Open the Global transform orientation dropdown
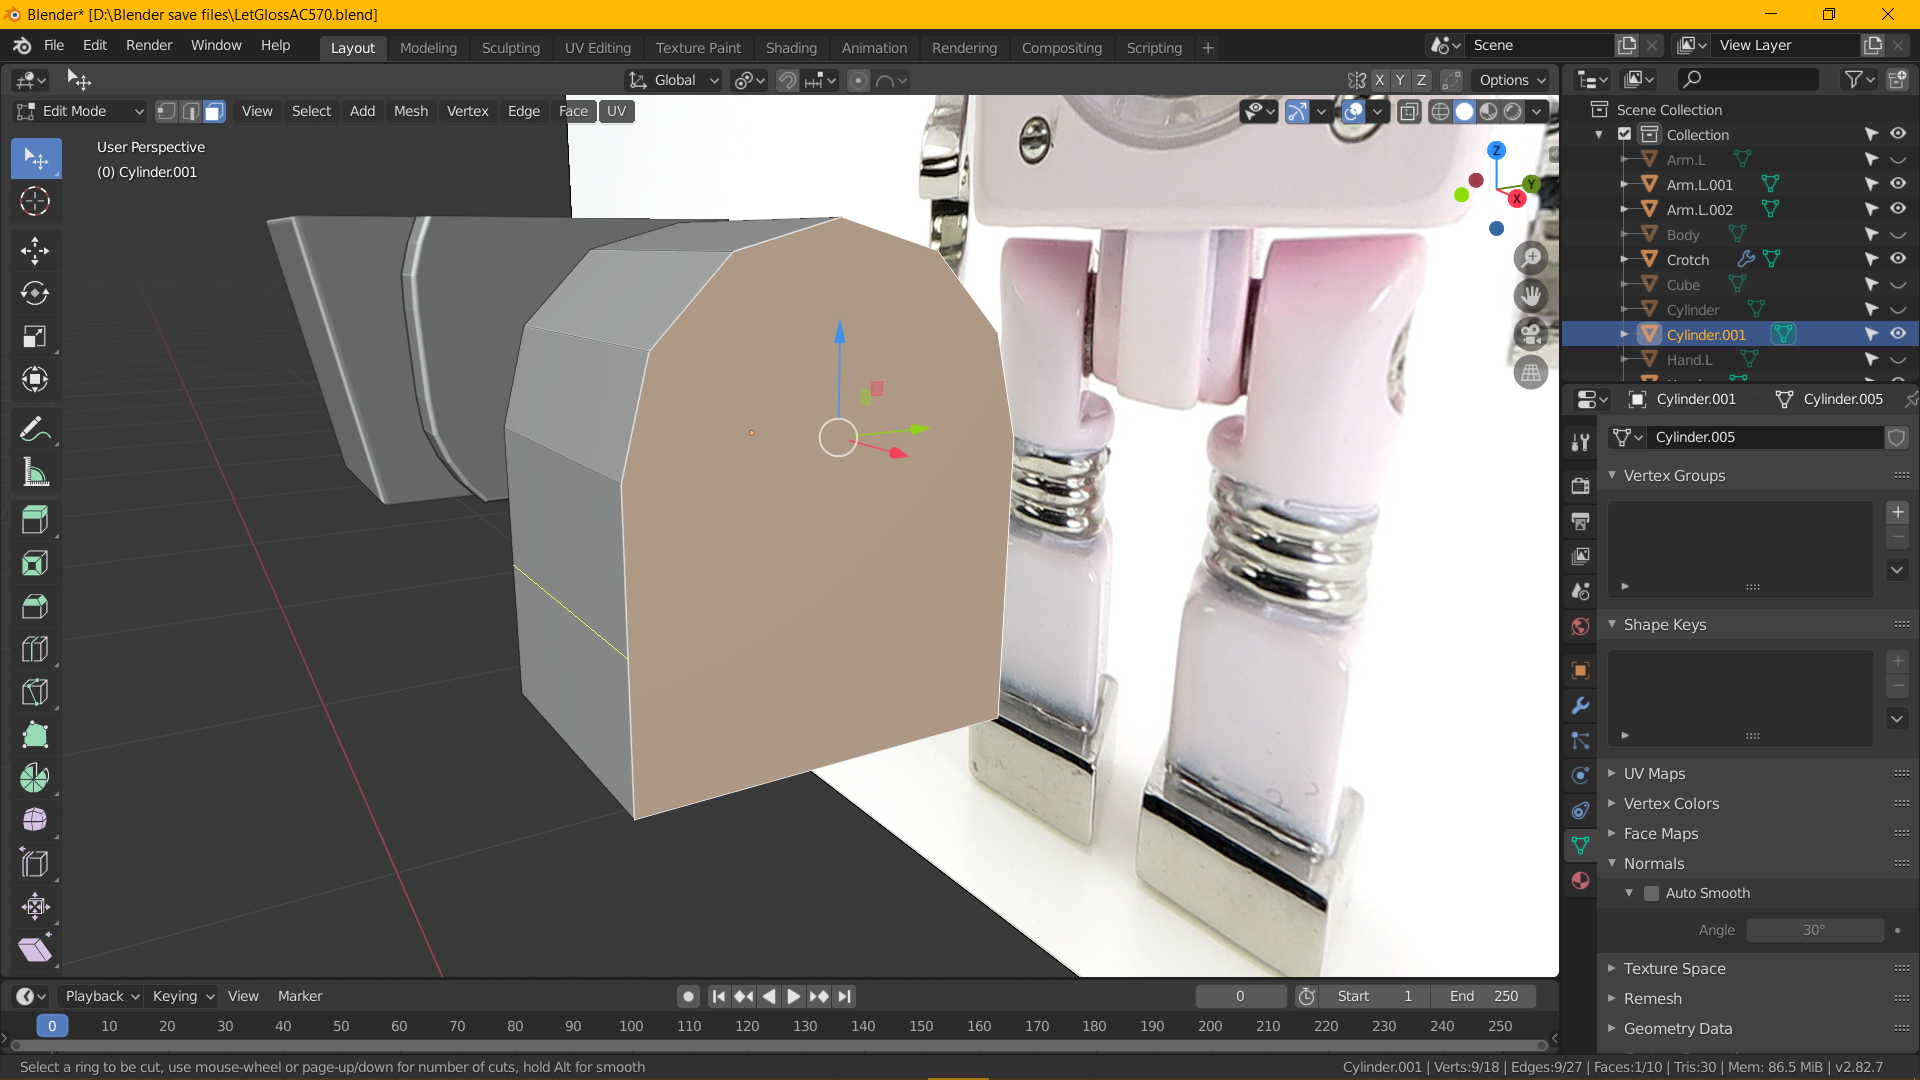 pos(673,80)
